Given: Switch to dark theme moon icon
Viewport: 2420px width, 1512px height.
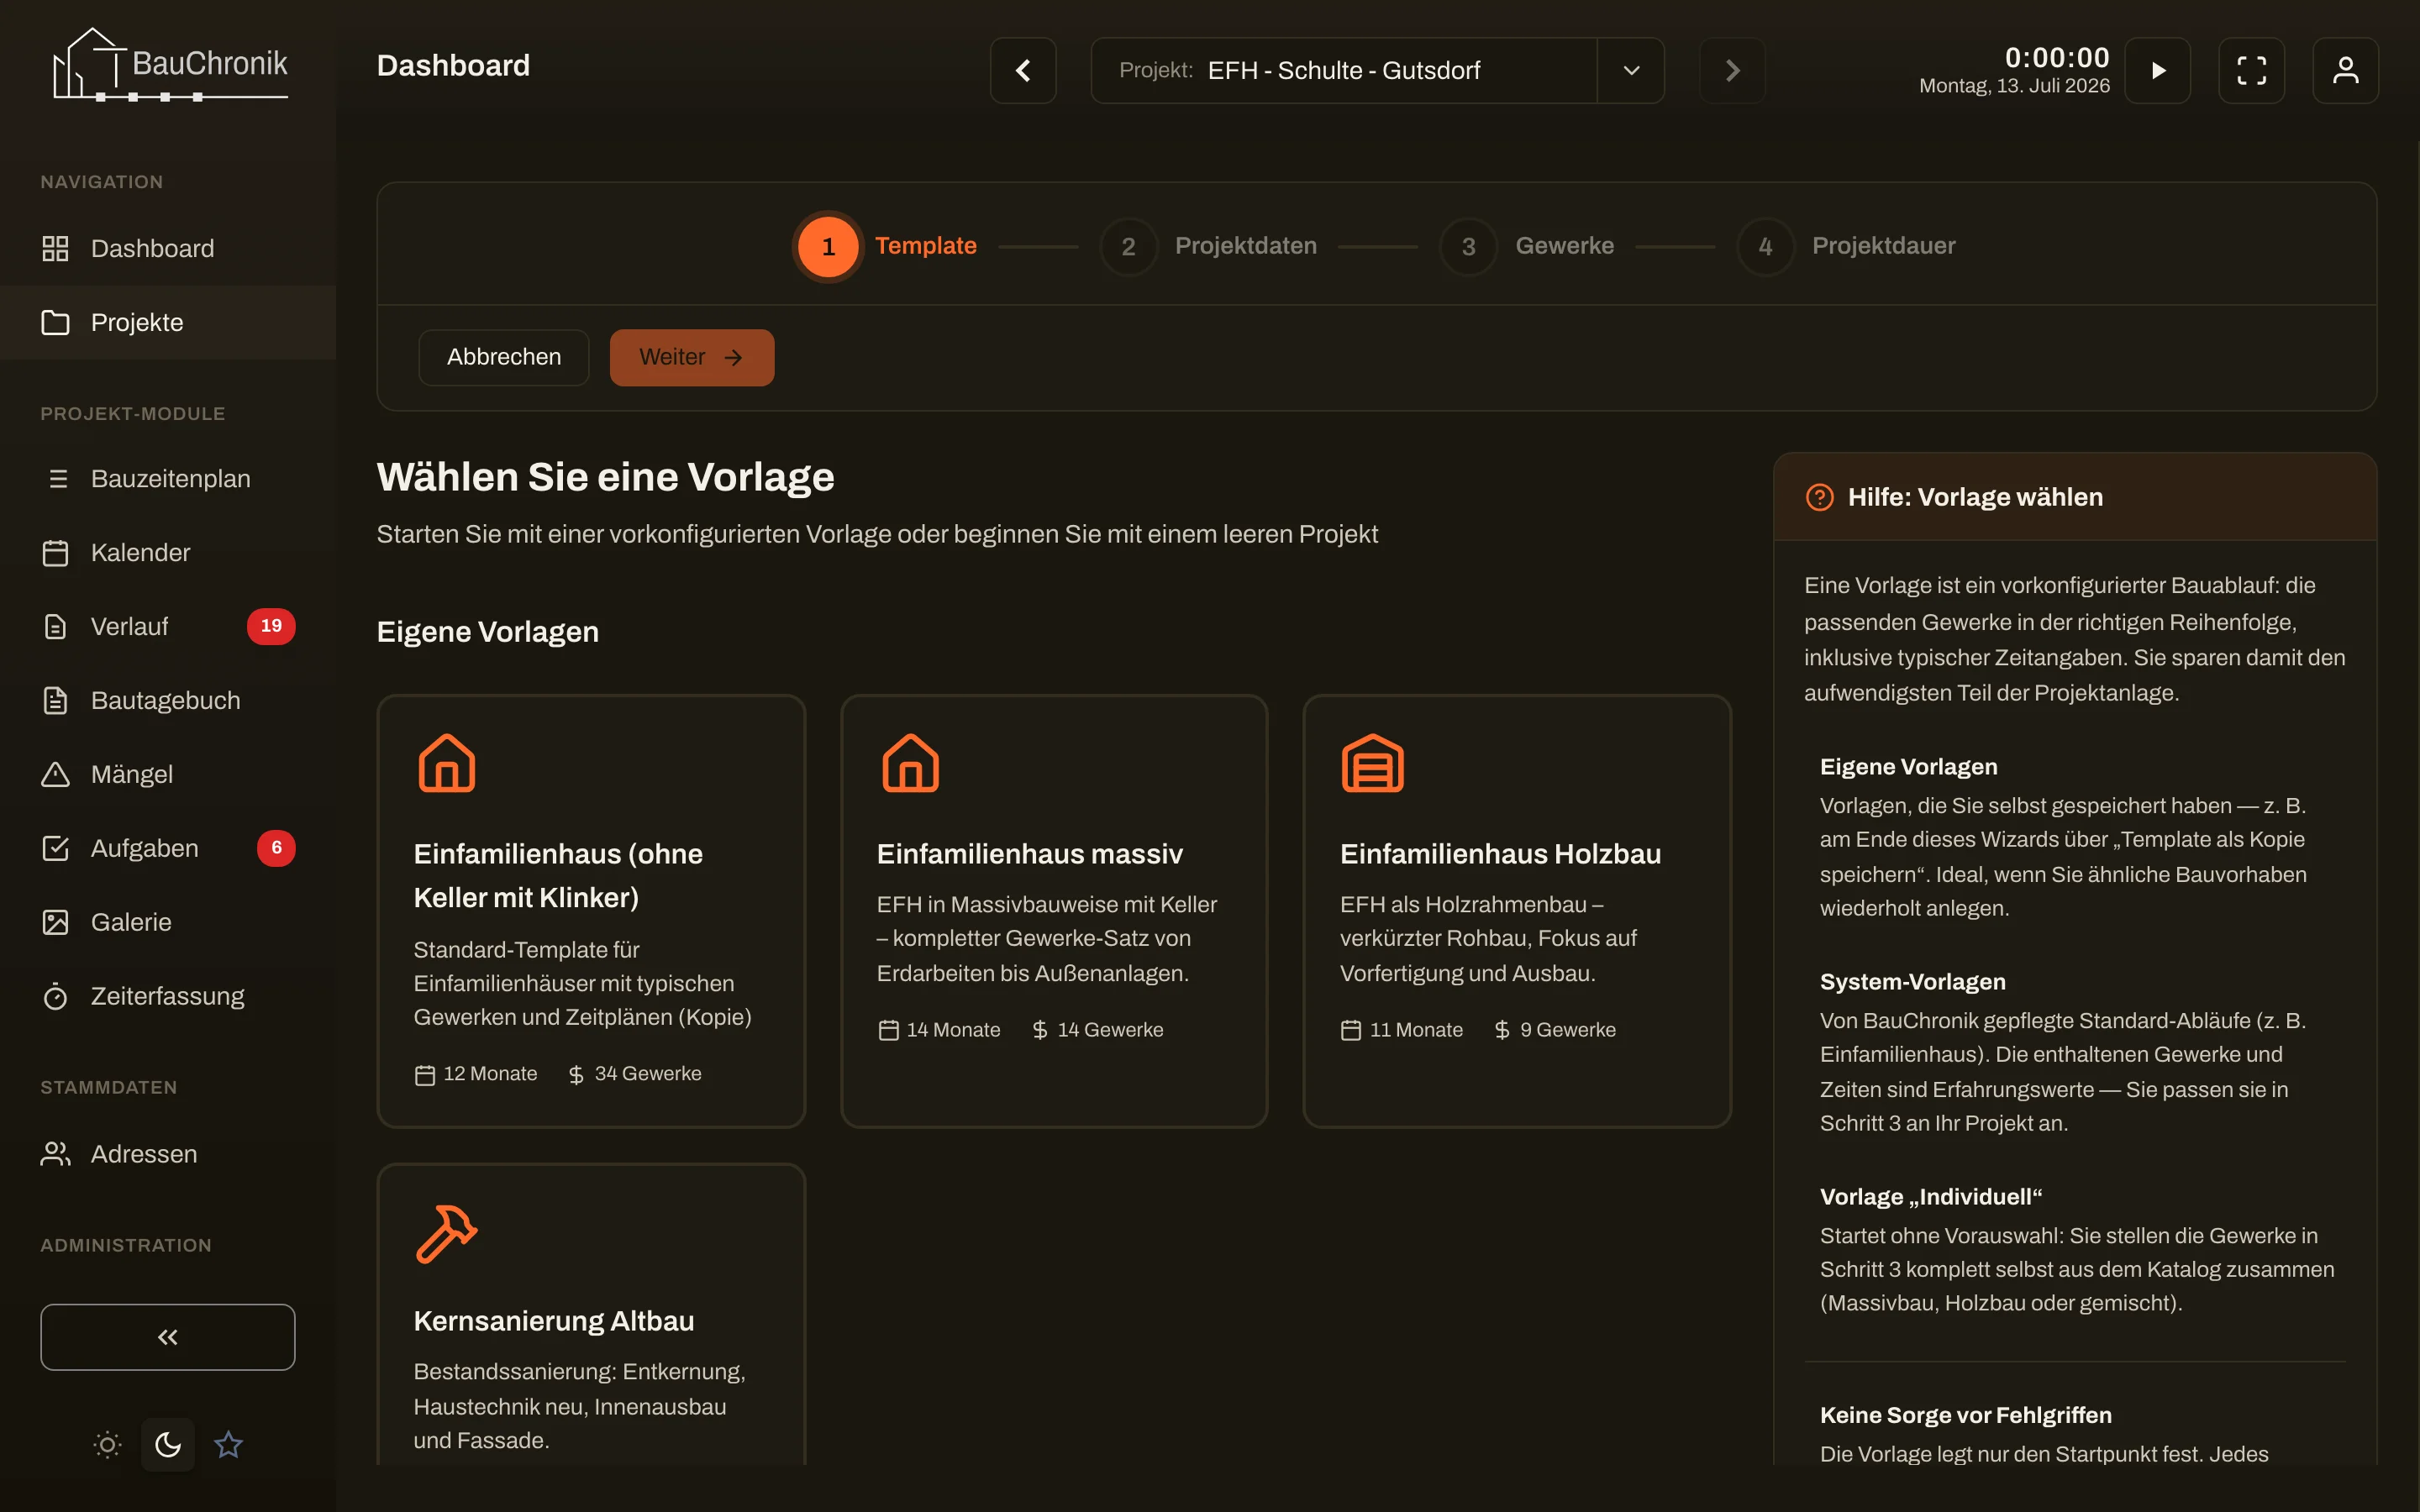Looking at the screenshot, I should coord(168,1445).
